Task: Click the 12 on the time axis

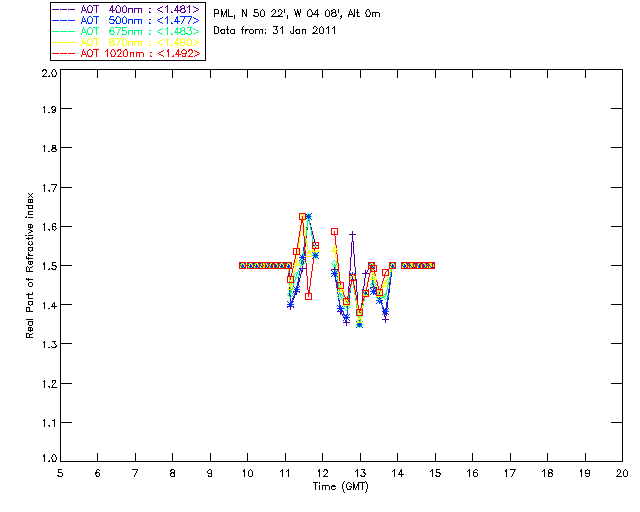Action: click(x=322, y=473)
